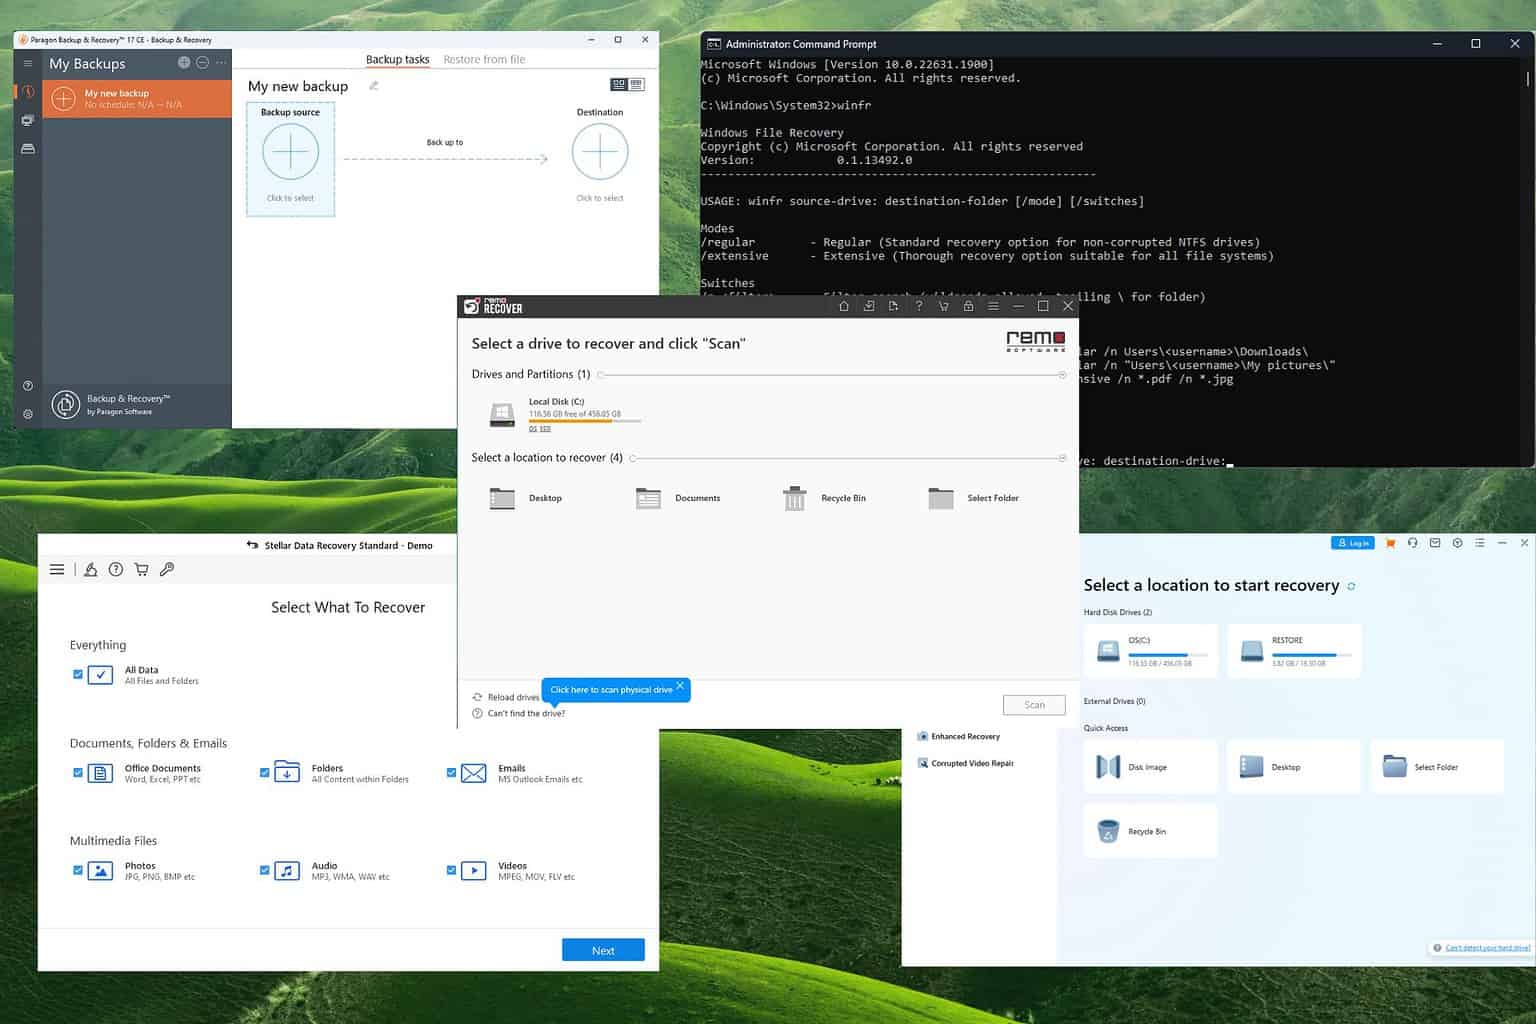
Task: Click the activation key icon in Stellar toolbar
Action: (167, 569)
